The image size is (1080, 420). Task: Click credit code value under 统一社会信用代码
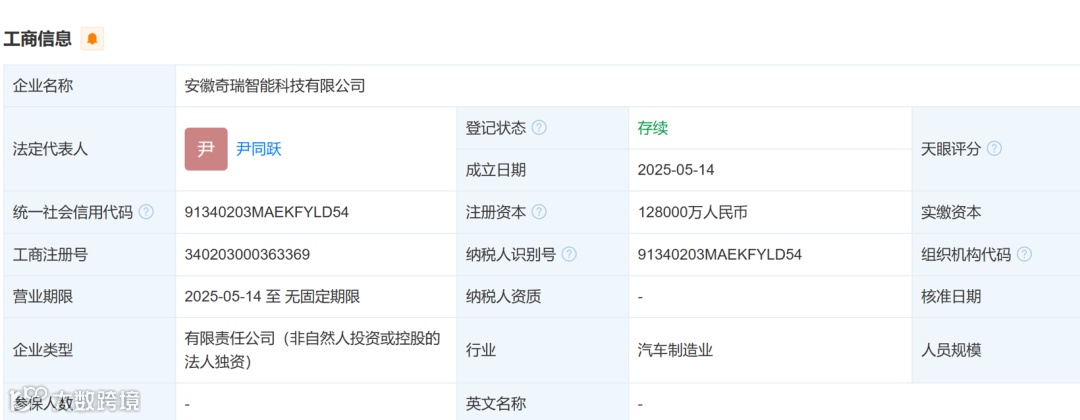(x=267, y=212)
